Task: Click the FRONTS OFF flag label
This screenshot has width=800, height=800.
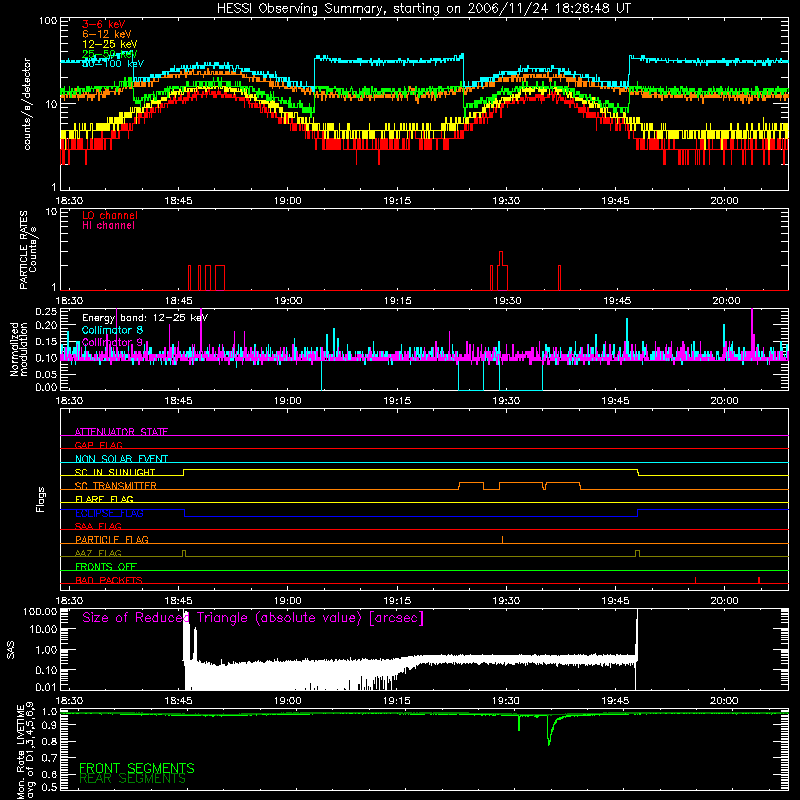Action: (106, 566)
